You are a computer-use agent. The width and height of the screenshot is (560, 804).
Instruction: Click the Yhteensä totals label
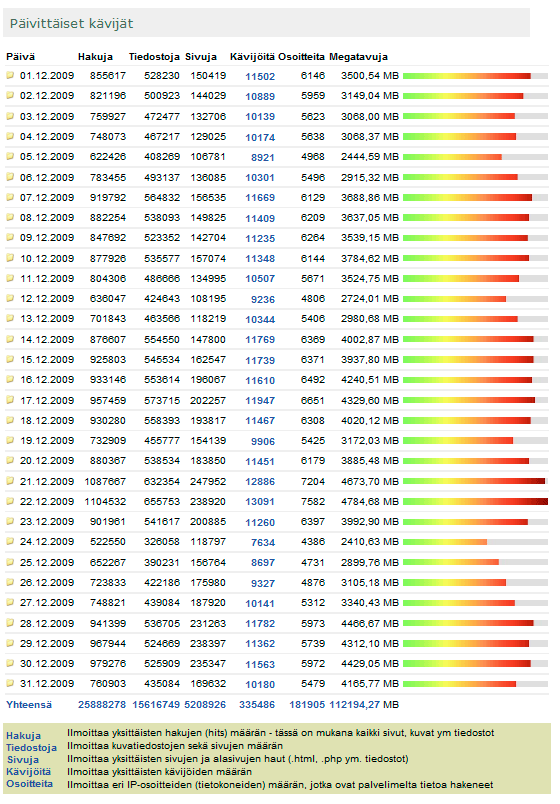tap(29, 705)
